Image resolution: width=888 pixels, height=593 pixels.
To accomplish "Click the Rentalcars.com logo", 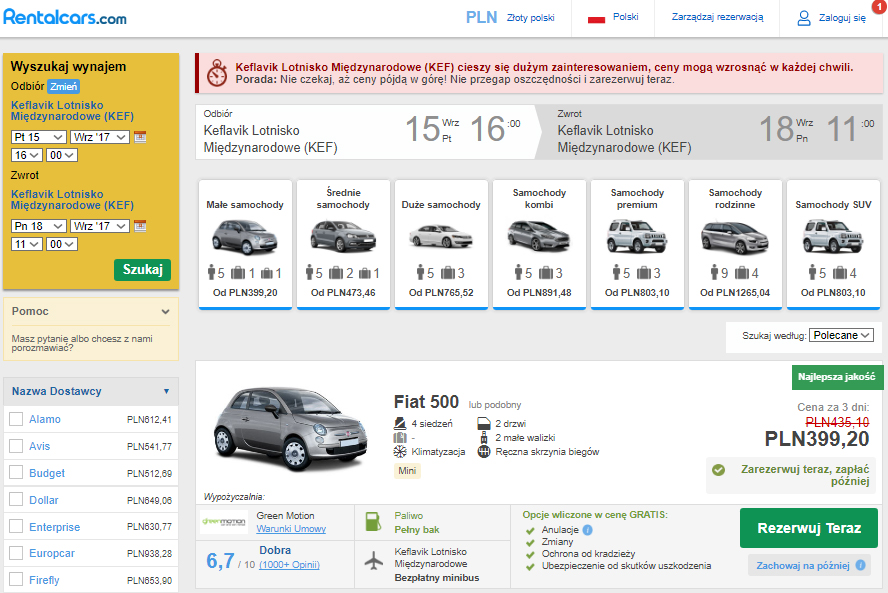I will coord(65,17).
